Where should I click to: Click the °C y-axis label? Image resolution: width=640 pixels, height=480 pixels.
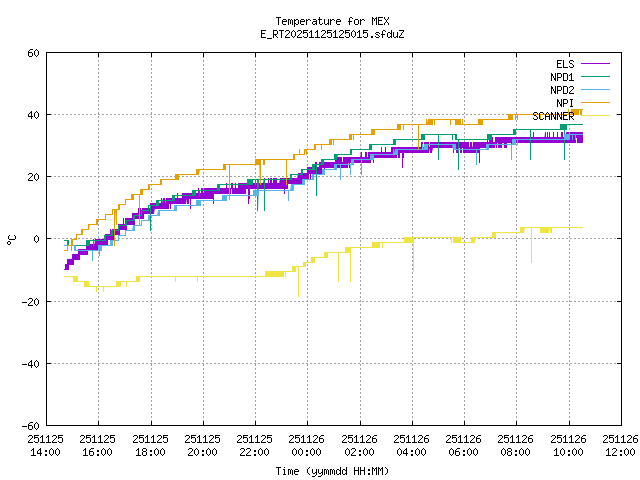coord(11,239)
